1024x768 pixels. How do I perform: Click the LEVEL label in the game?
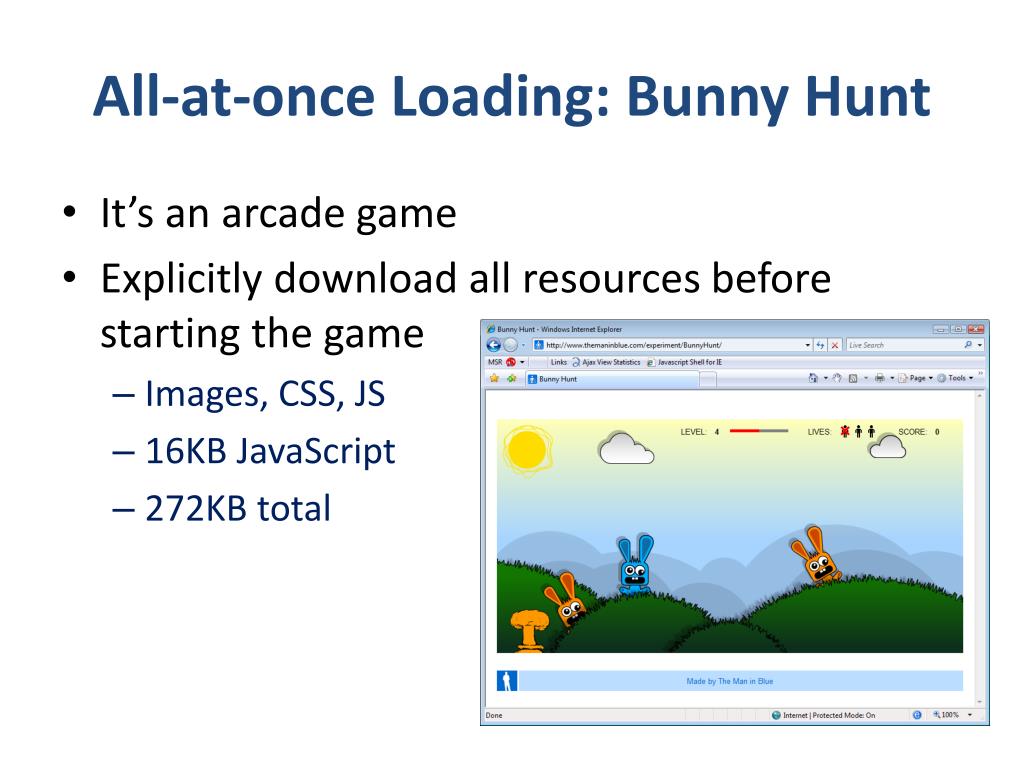(694, 432)
